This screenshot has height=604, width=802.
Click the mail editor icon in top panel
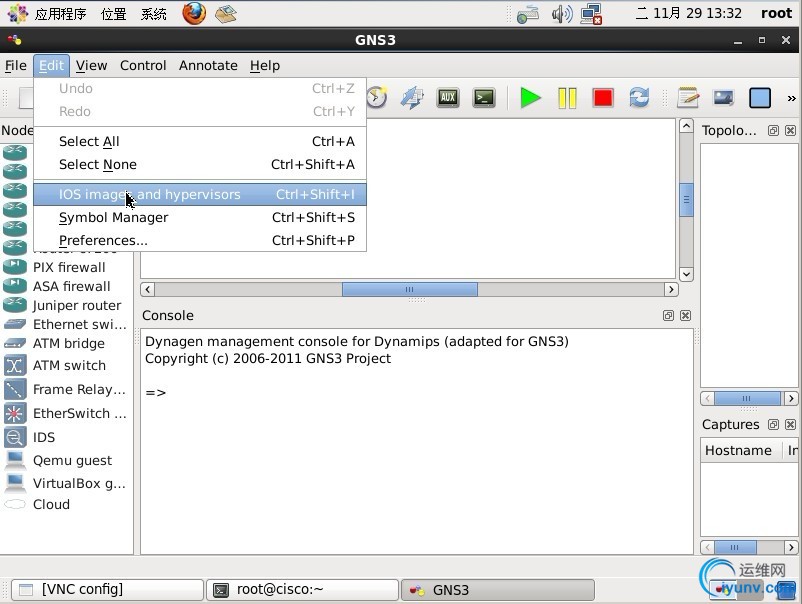tap(226, 14)
